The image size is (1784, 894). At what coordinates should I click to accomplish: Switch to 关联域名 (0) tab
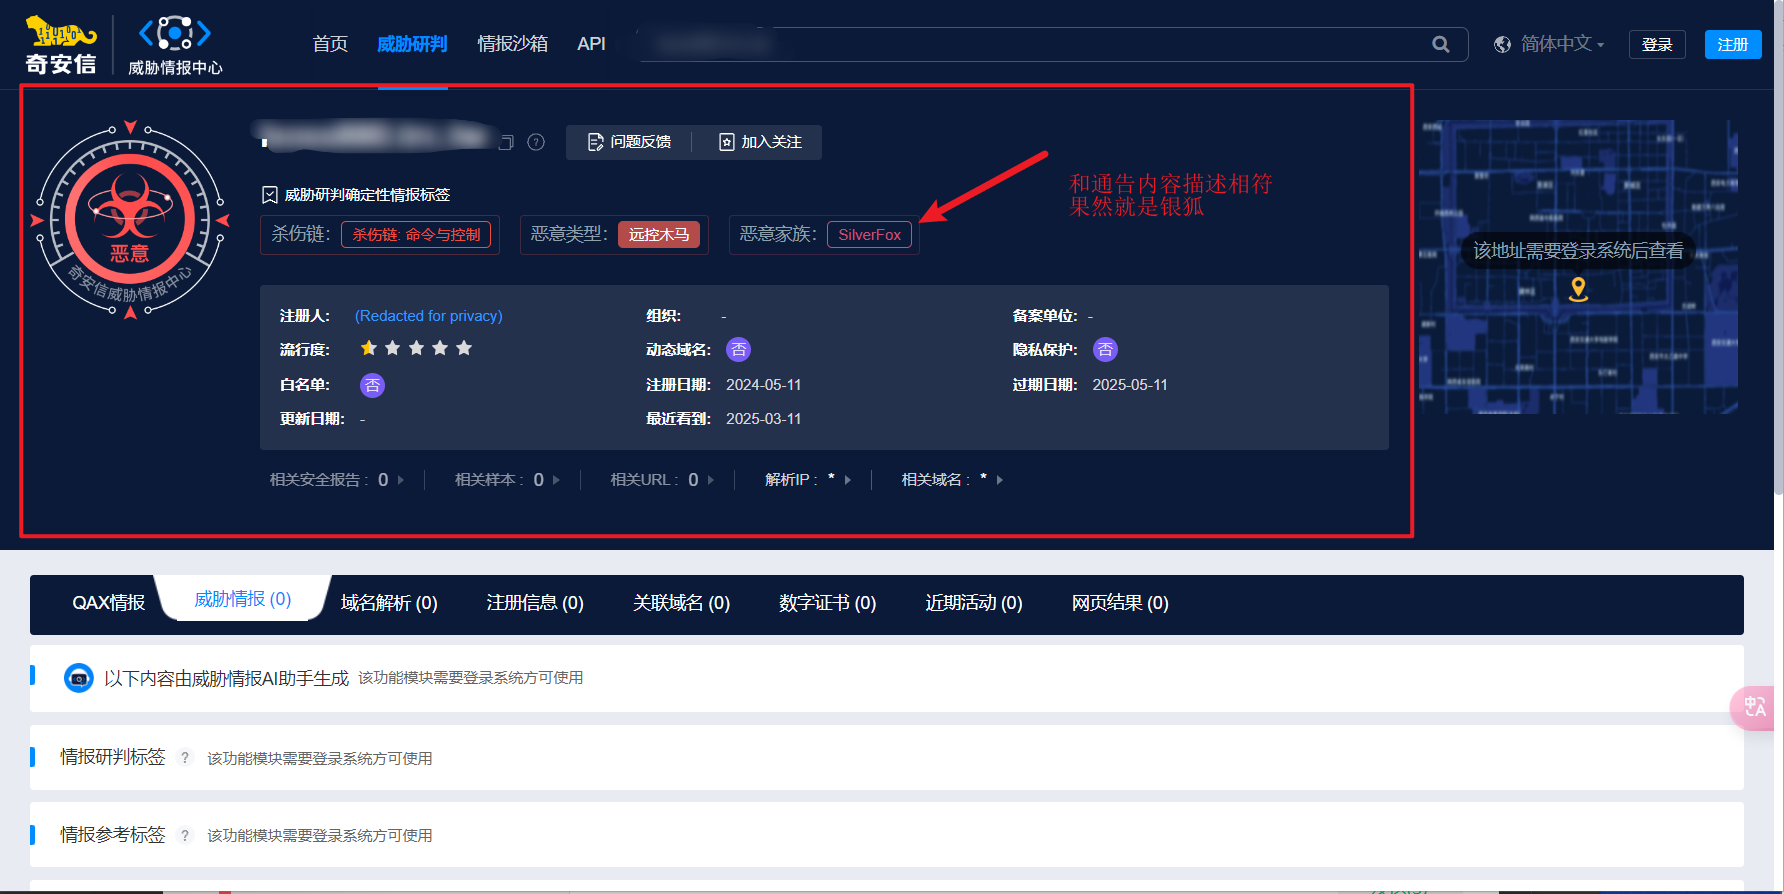tap(681, 603)
